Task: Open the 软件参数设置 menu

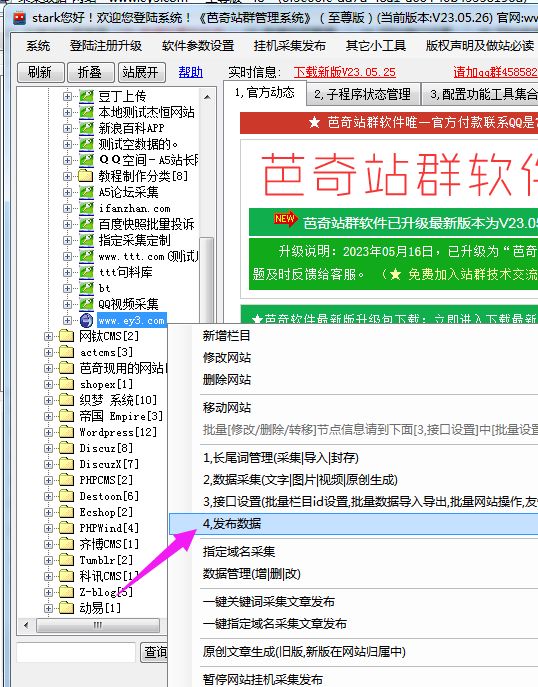Action: pyautogui.click(x=198, y=46)
